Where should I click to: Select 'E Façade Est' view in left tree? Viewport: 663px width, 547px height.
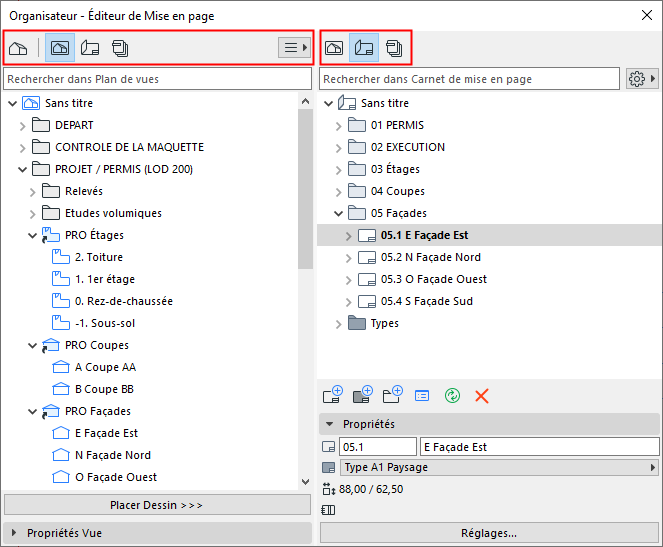point(107,433)
